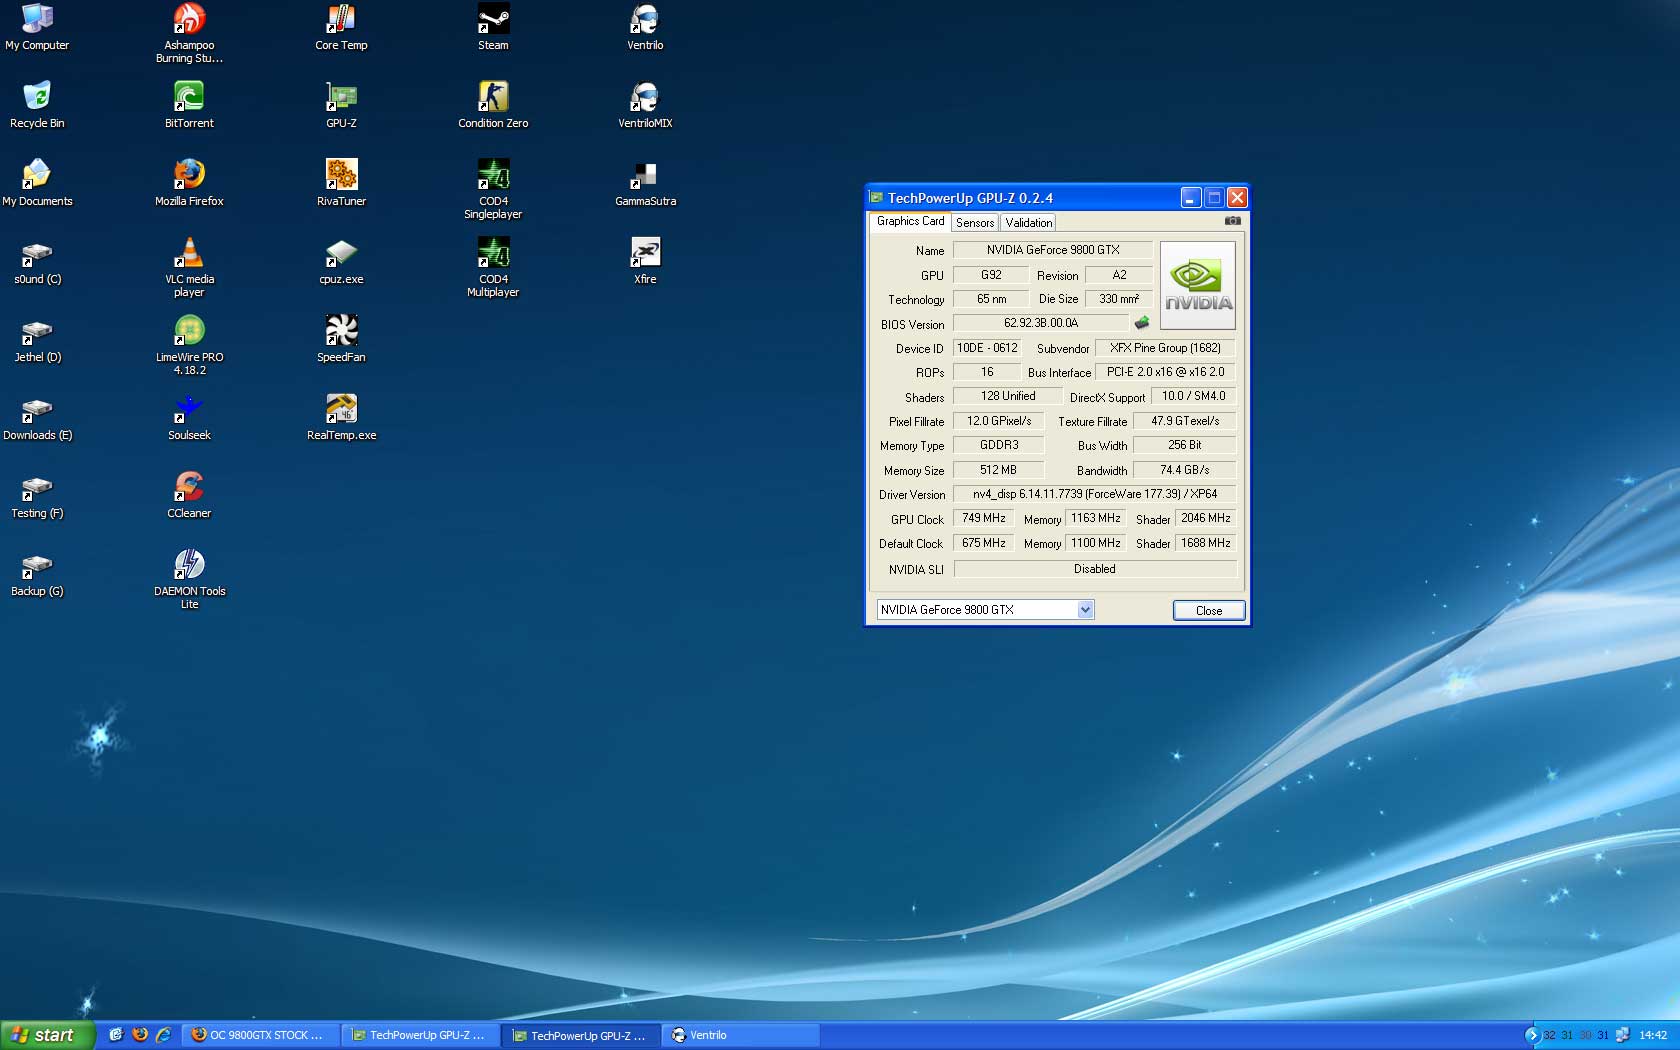
Task: Launch Steam from the desktop
Action: 493,27
